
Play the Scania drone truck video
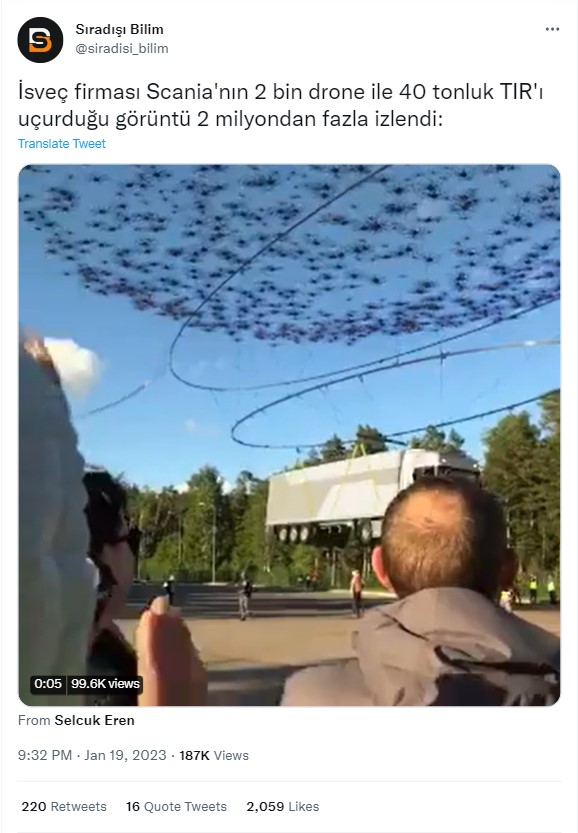tap(289, 435)
